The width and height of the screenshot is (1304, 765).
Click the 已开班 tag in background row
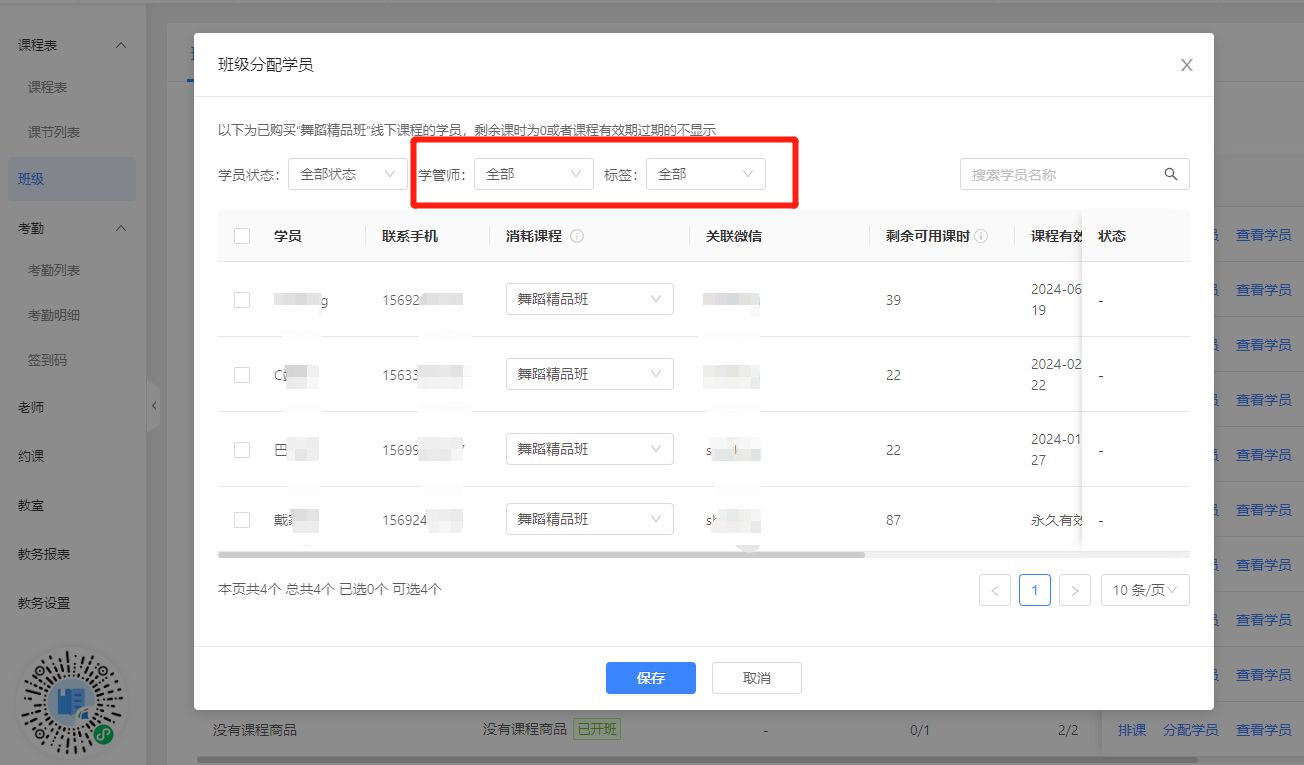597,730
